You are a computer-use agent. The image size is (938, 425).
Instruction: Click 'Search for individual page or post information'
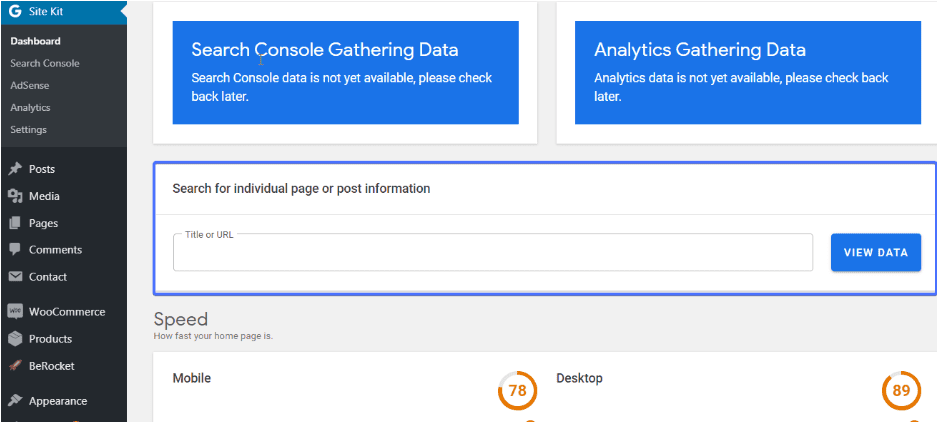[302, 189]
